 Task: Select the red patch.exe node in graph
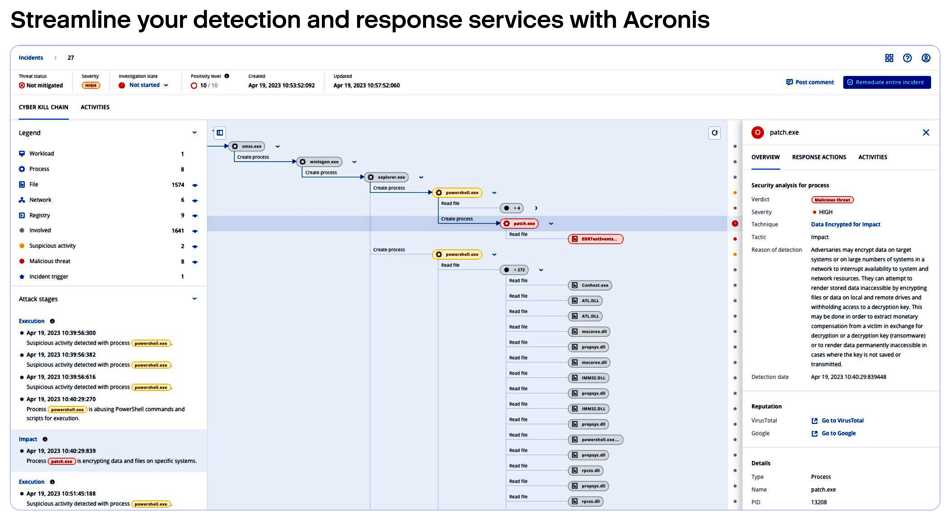tap(520, 223)
